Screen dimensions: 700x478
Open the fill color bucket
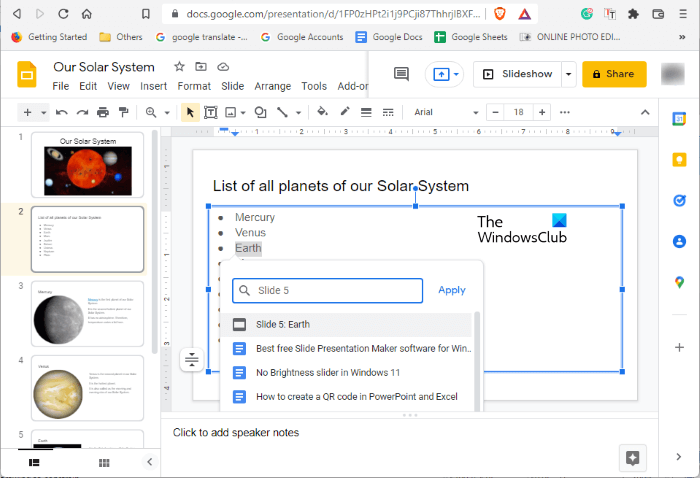tap(322, 112)
